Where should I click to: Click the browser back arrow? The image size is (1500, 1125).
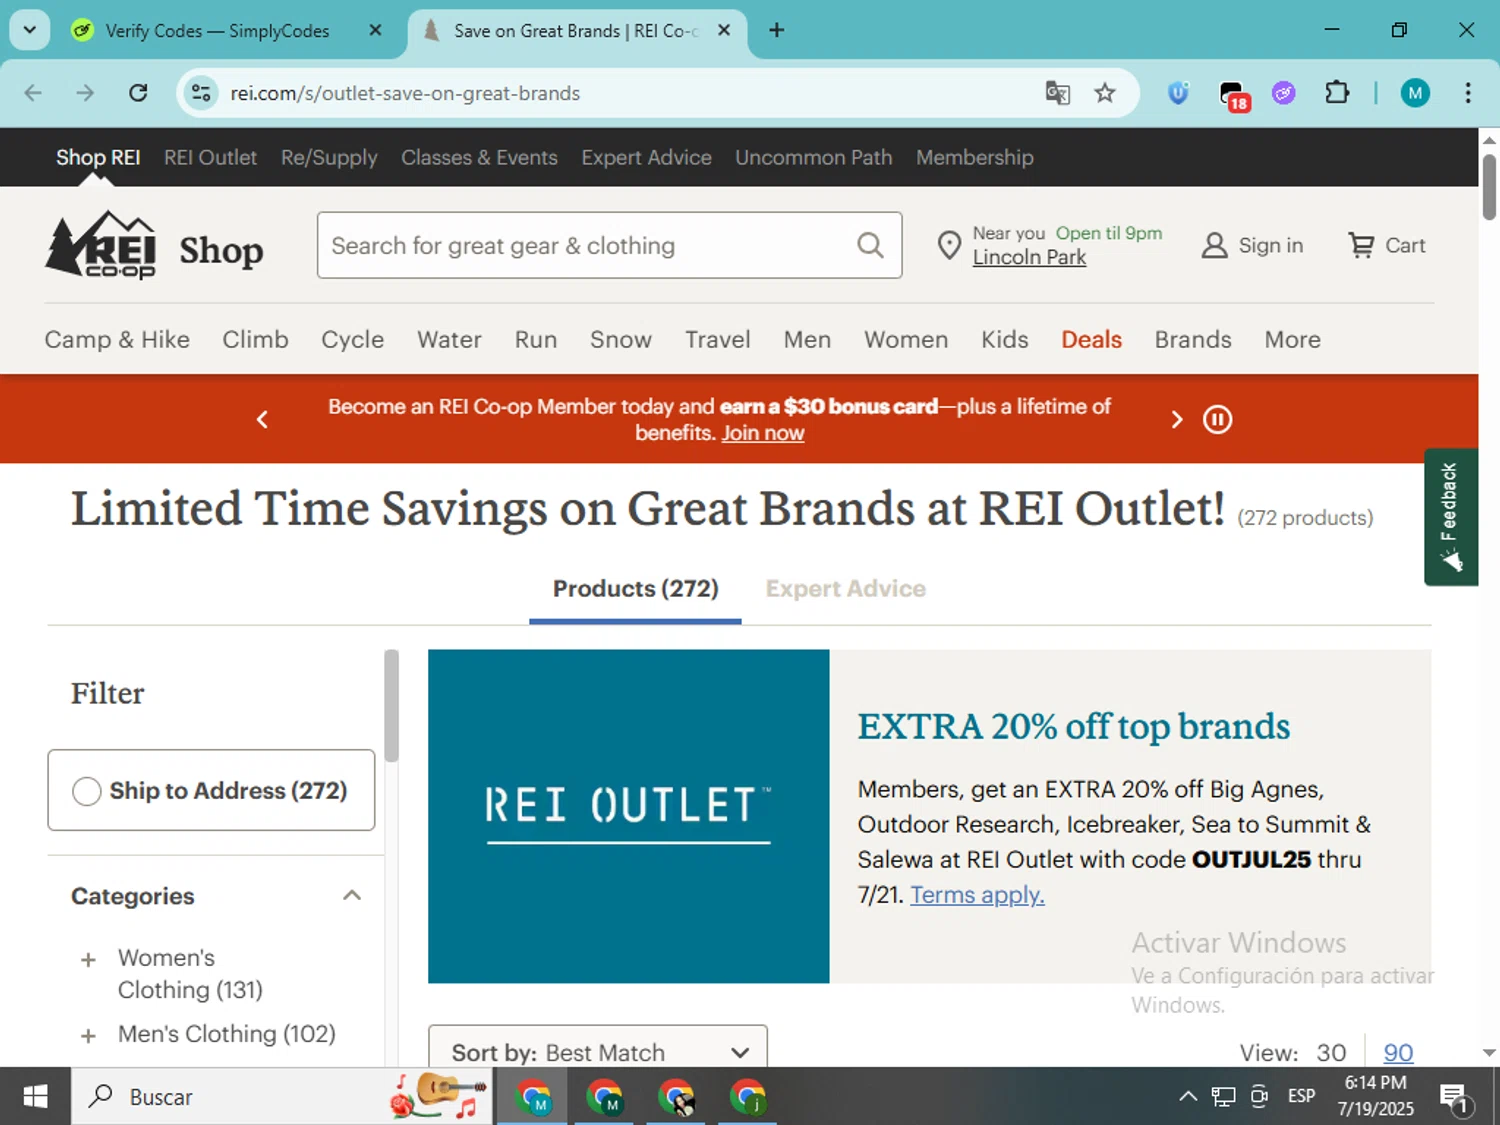[x=33, y=93]
